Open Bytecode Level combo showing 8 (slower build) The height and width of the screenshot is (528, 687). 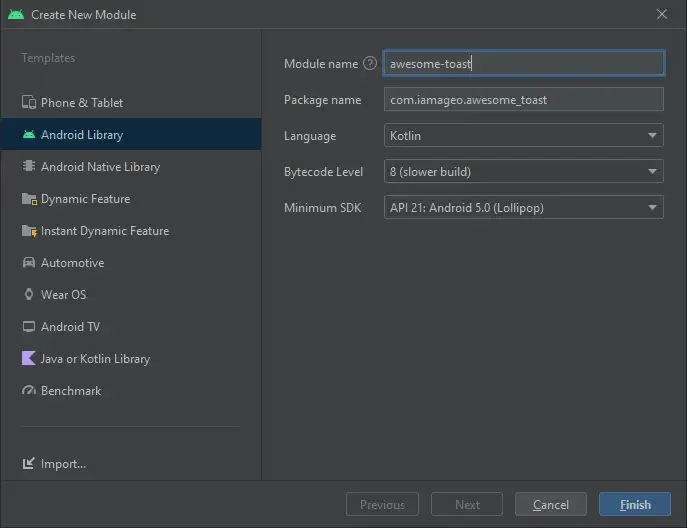coord(524,171)
